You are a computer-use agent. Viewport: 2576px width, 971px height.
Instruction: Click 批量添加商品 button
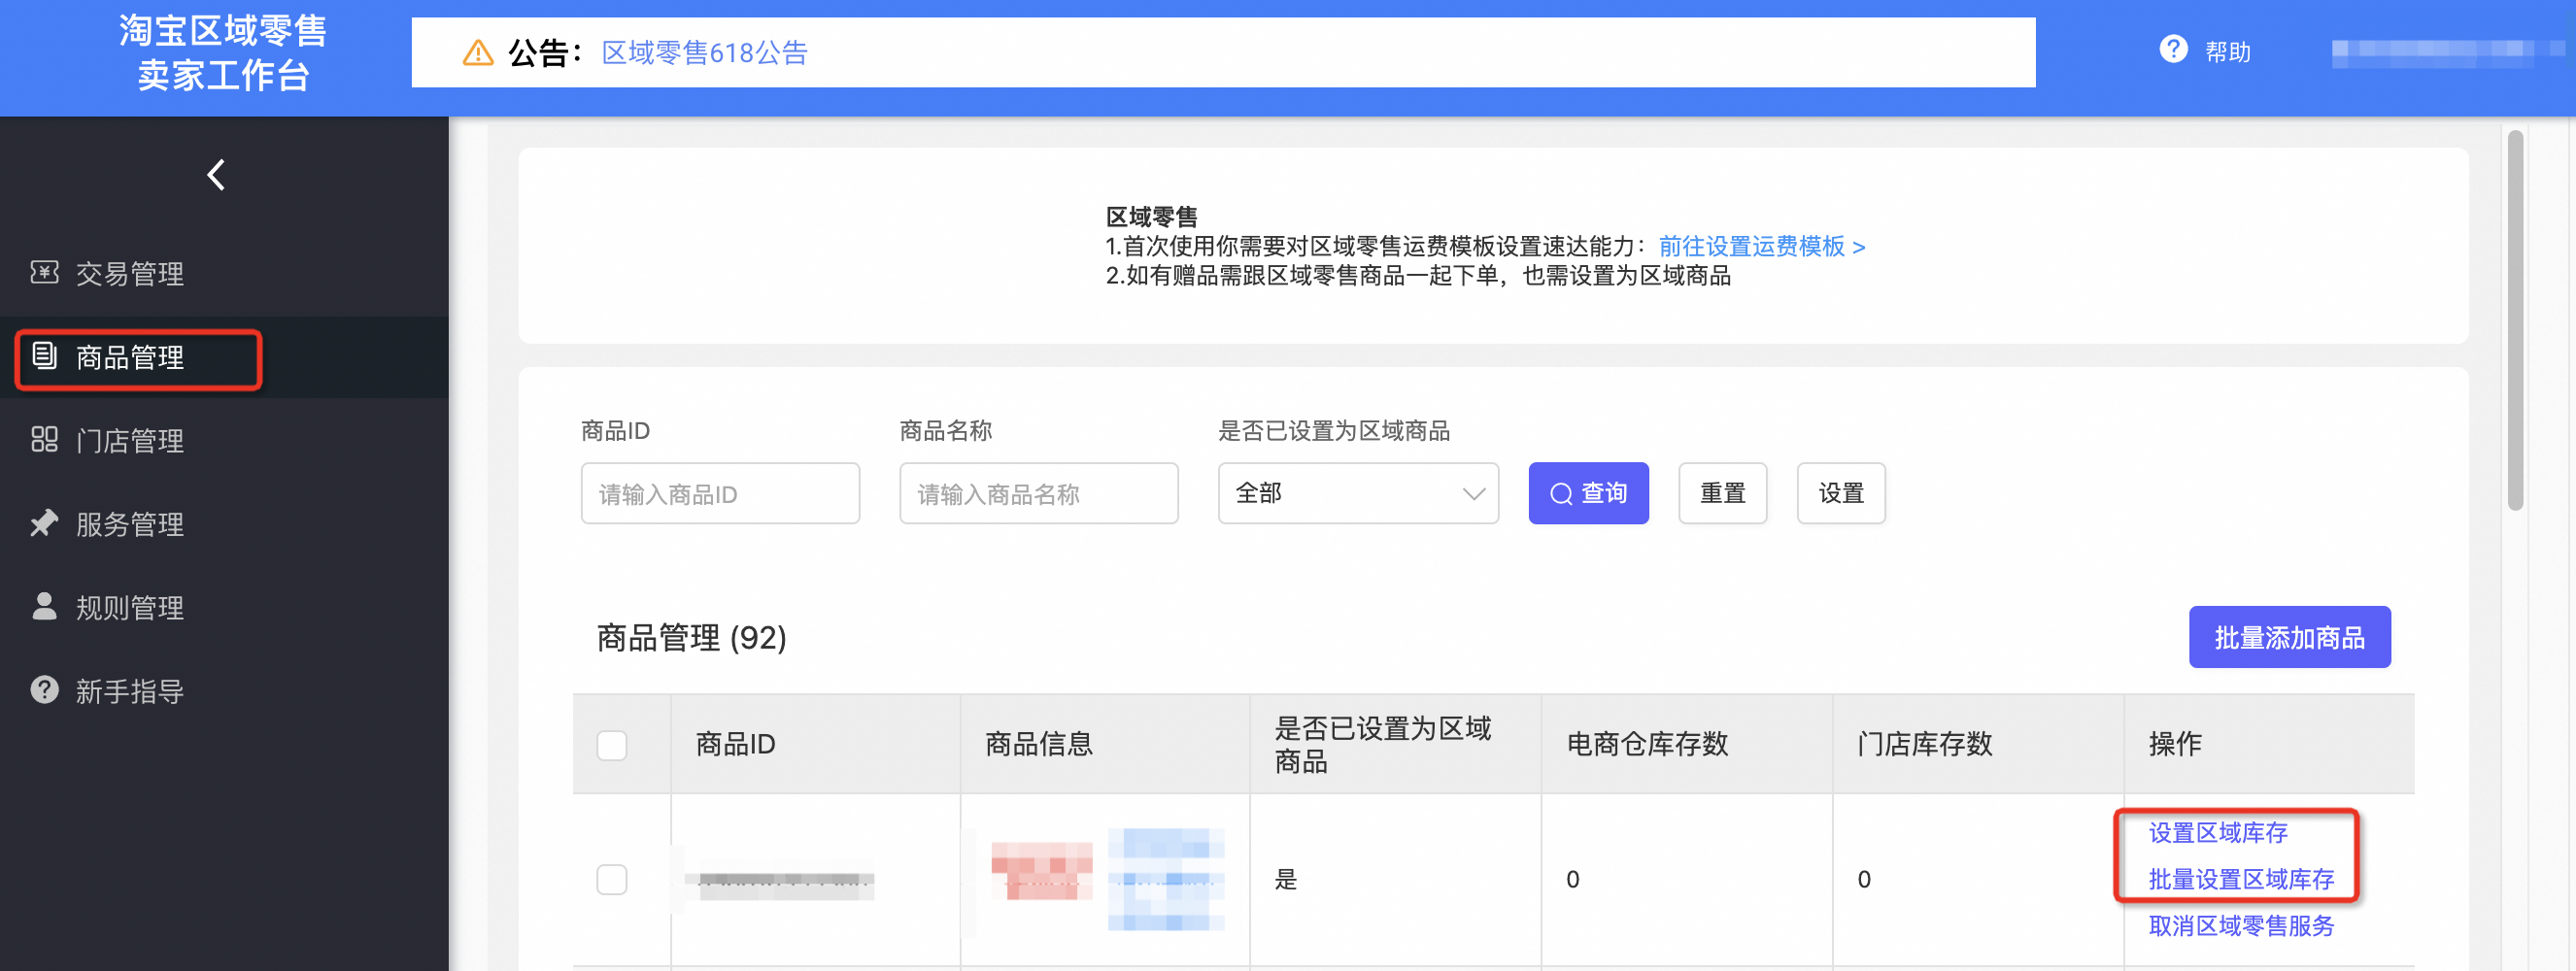coord(2289,637)
